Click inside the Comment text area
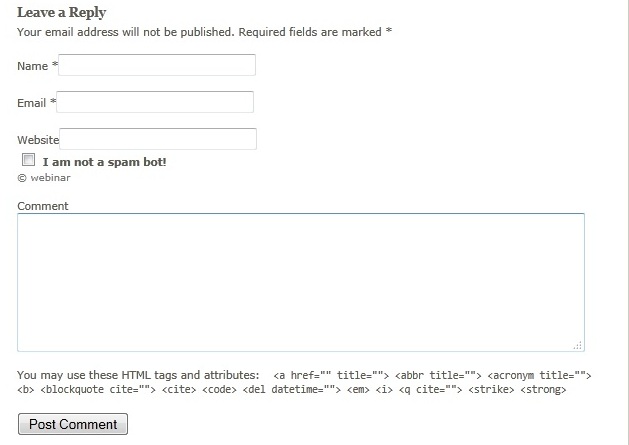 [301, 282]
